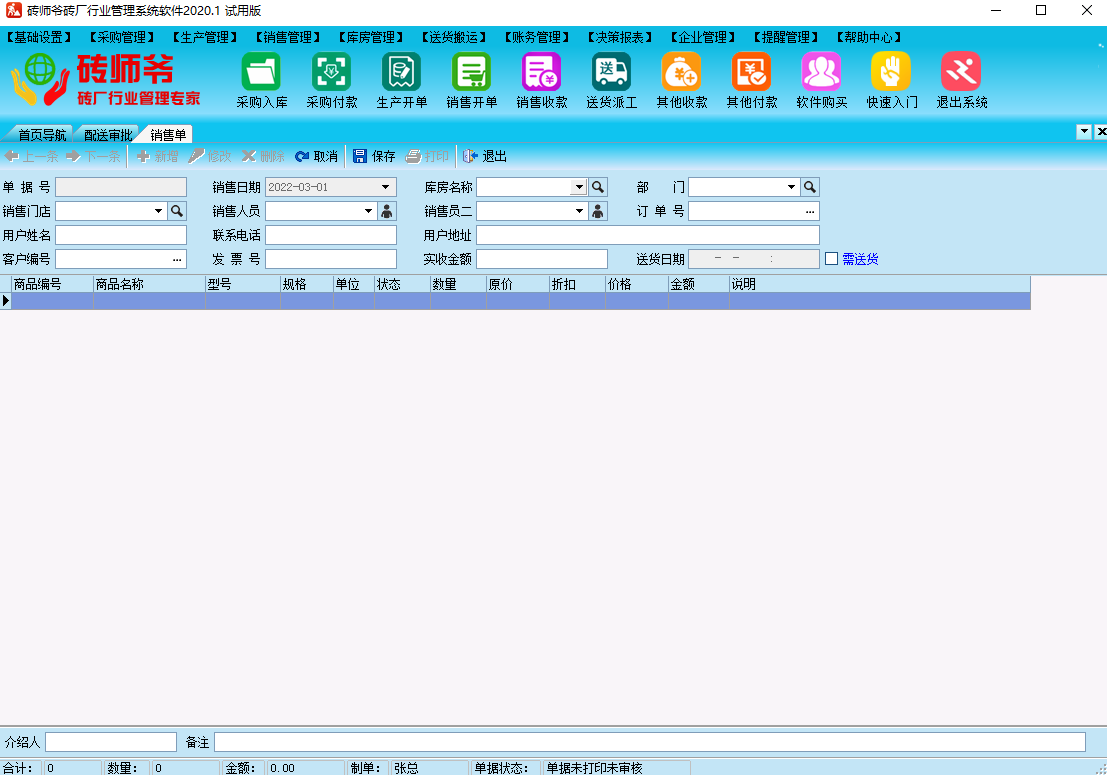The height and width of the screenshot is (775, 1107).
Task: Click the 修改 edit toolbar button
Action: click(210, 156)
